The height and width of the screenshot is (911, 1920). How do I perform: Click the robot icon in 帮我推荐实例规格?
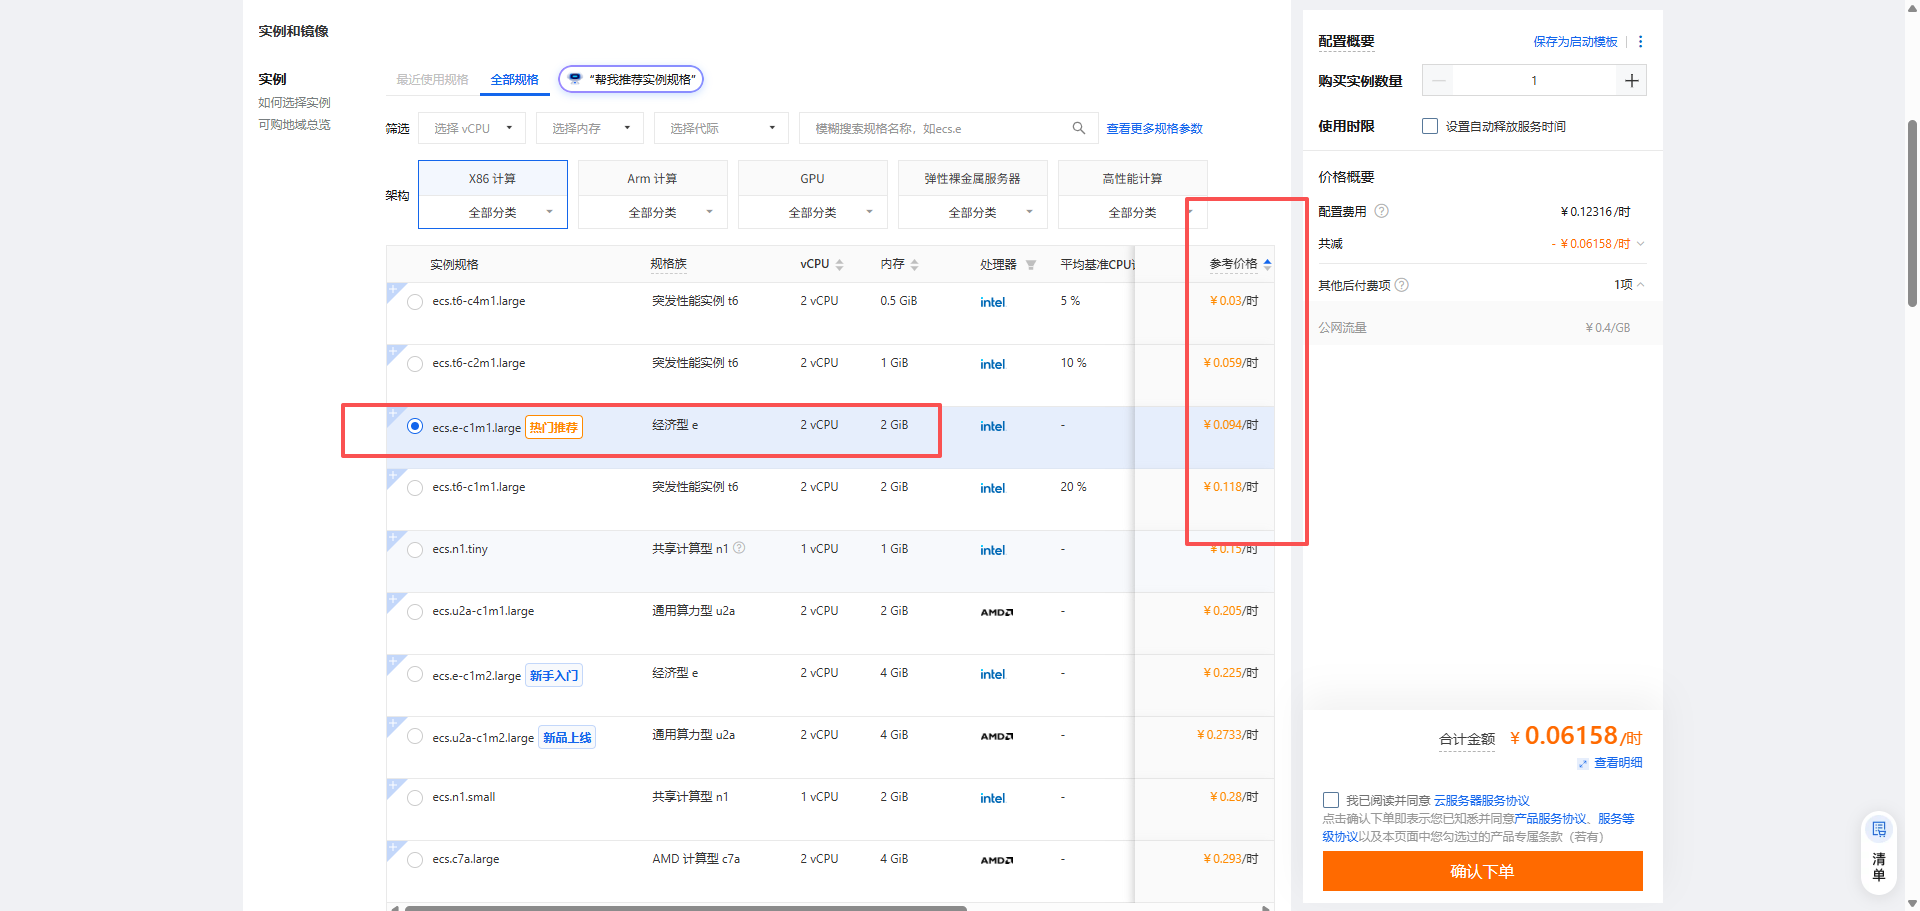tap(575, 78)
